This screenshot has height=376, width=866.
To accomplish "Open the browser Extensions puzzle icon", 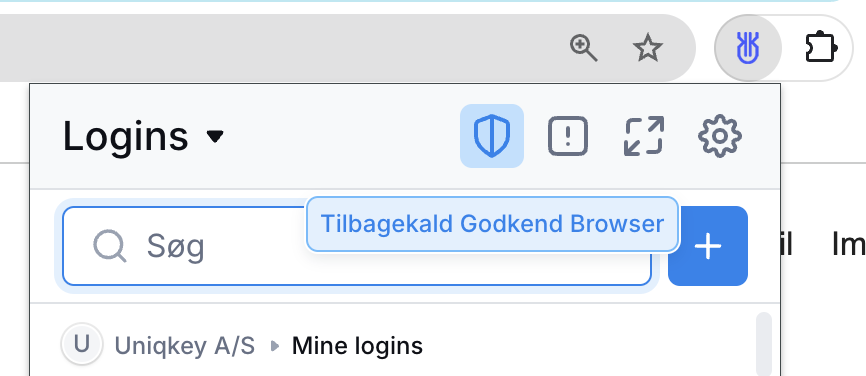I will tap(821, 48).
